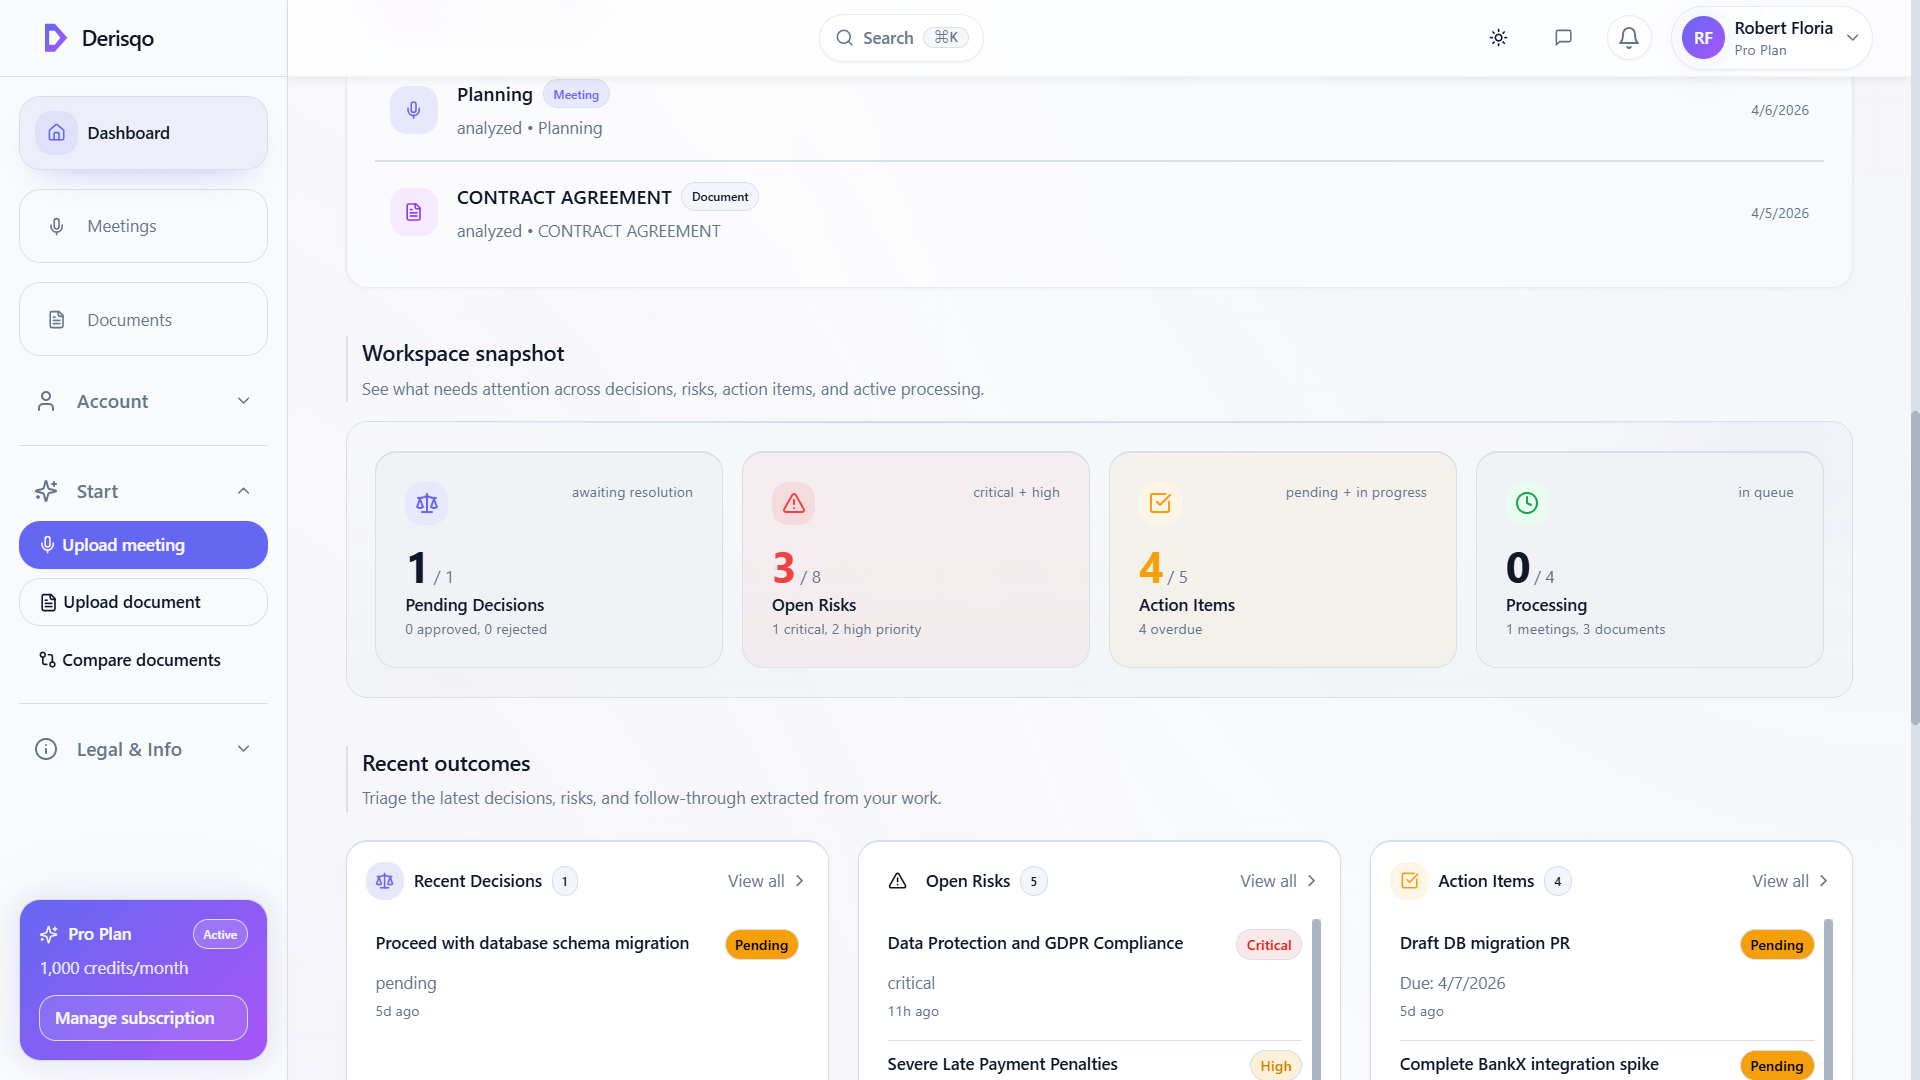This screenshot has height=1080, width=1920.
Task: Collapse the Start section chevron
Action: (x=243, y=491)
